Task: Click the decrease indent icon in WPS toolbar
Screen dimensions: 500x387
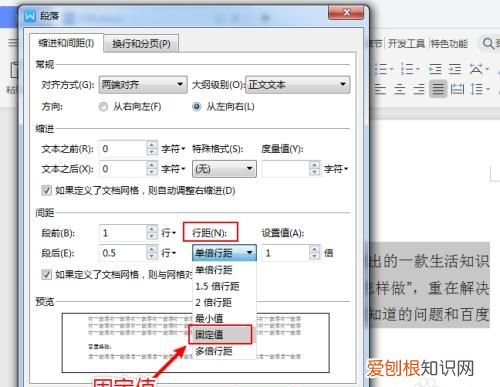Action: (435, 69)
